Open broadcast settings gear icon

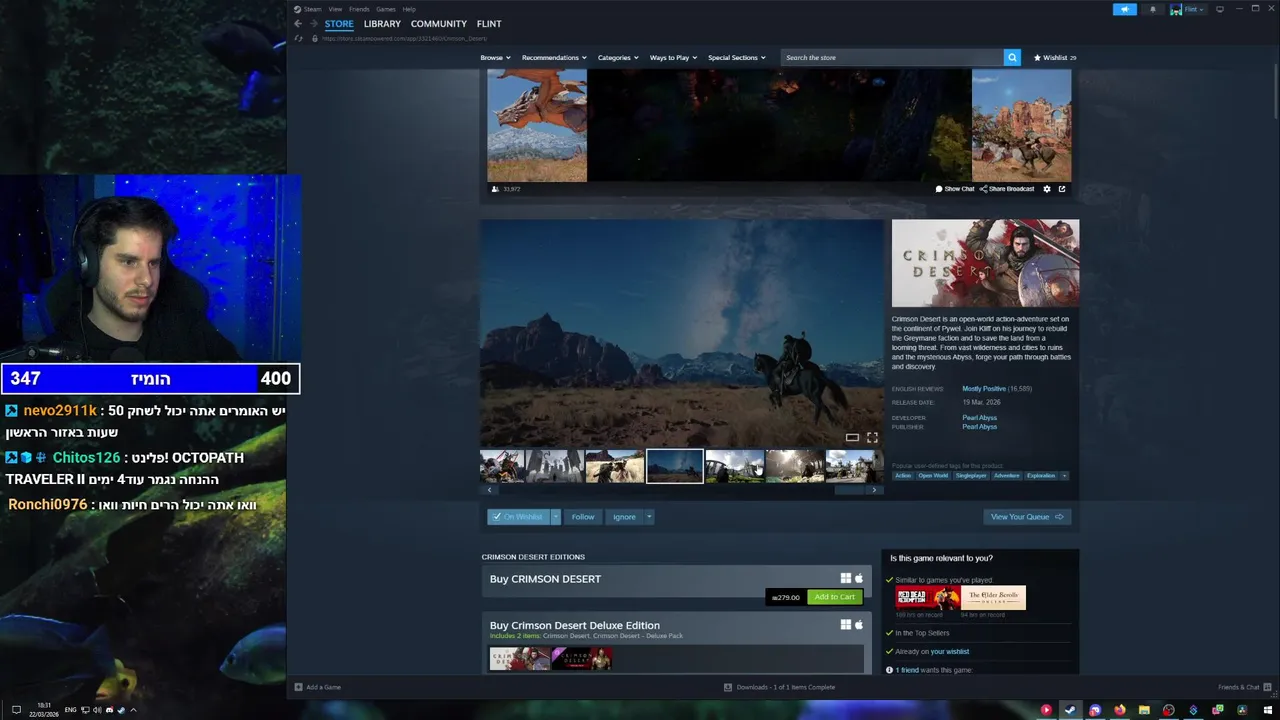(x=1047, y=189)
